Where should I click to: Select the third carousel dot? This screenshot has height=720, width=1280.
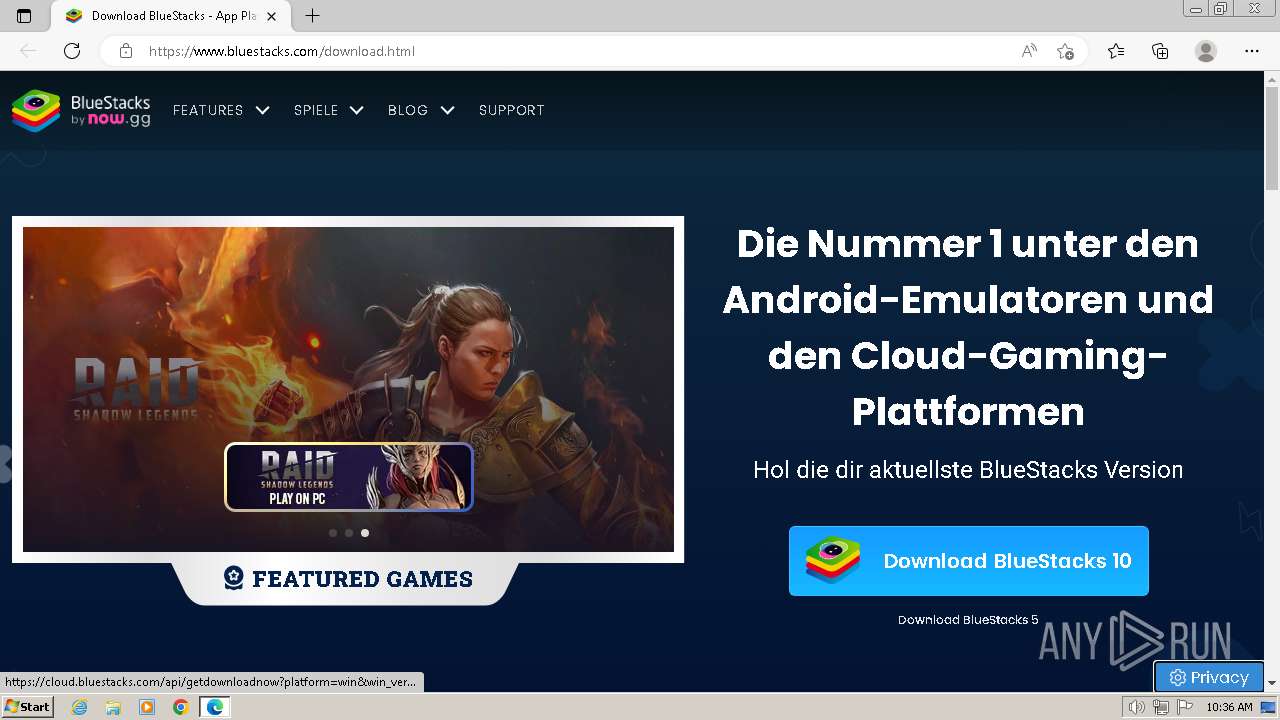[x=365, y=533]
